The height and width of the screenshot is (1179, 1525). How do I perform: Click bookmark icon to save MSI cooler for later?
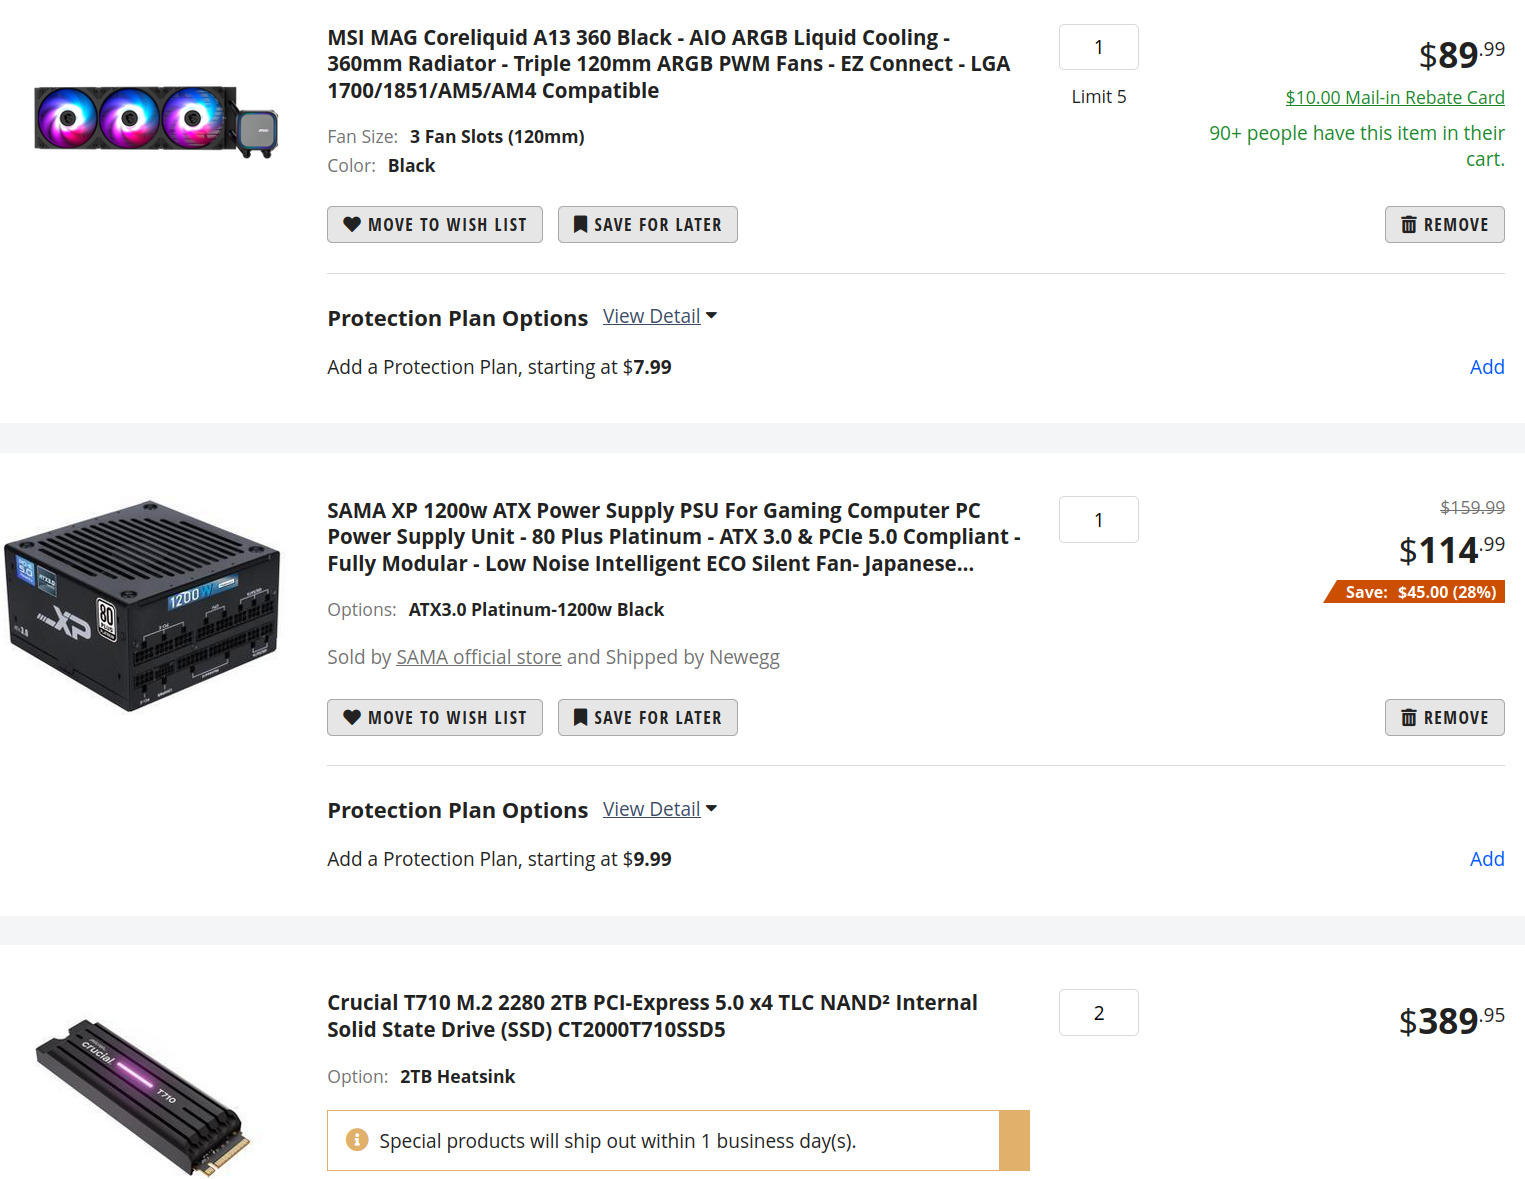(580, 225)
